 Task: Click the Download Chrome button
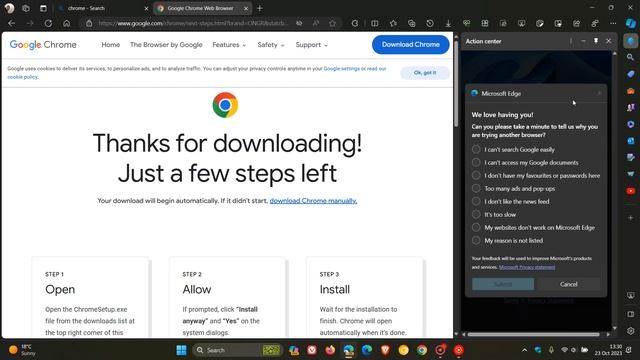coord(411,44)
